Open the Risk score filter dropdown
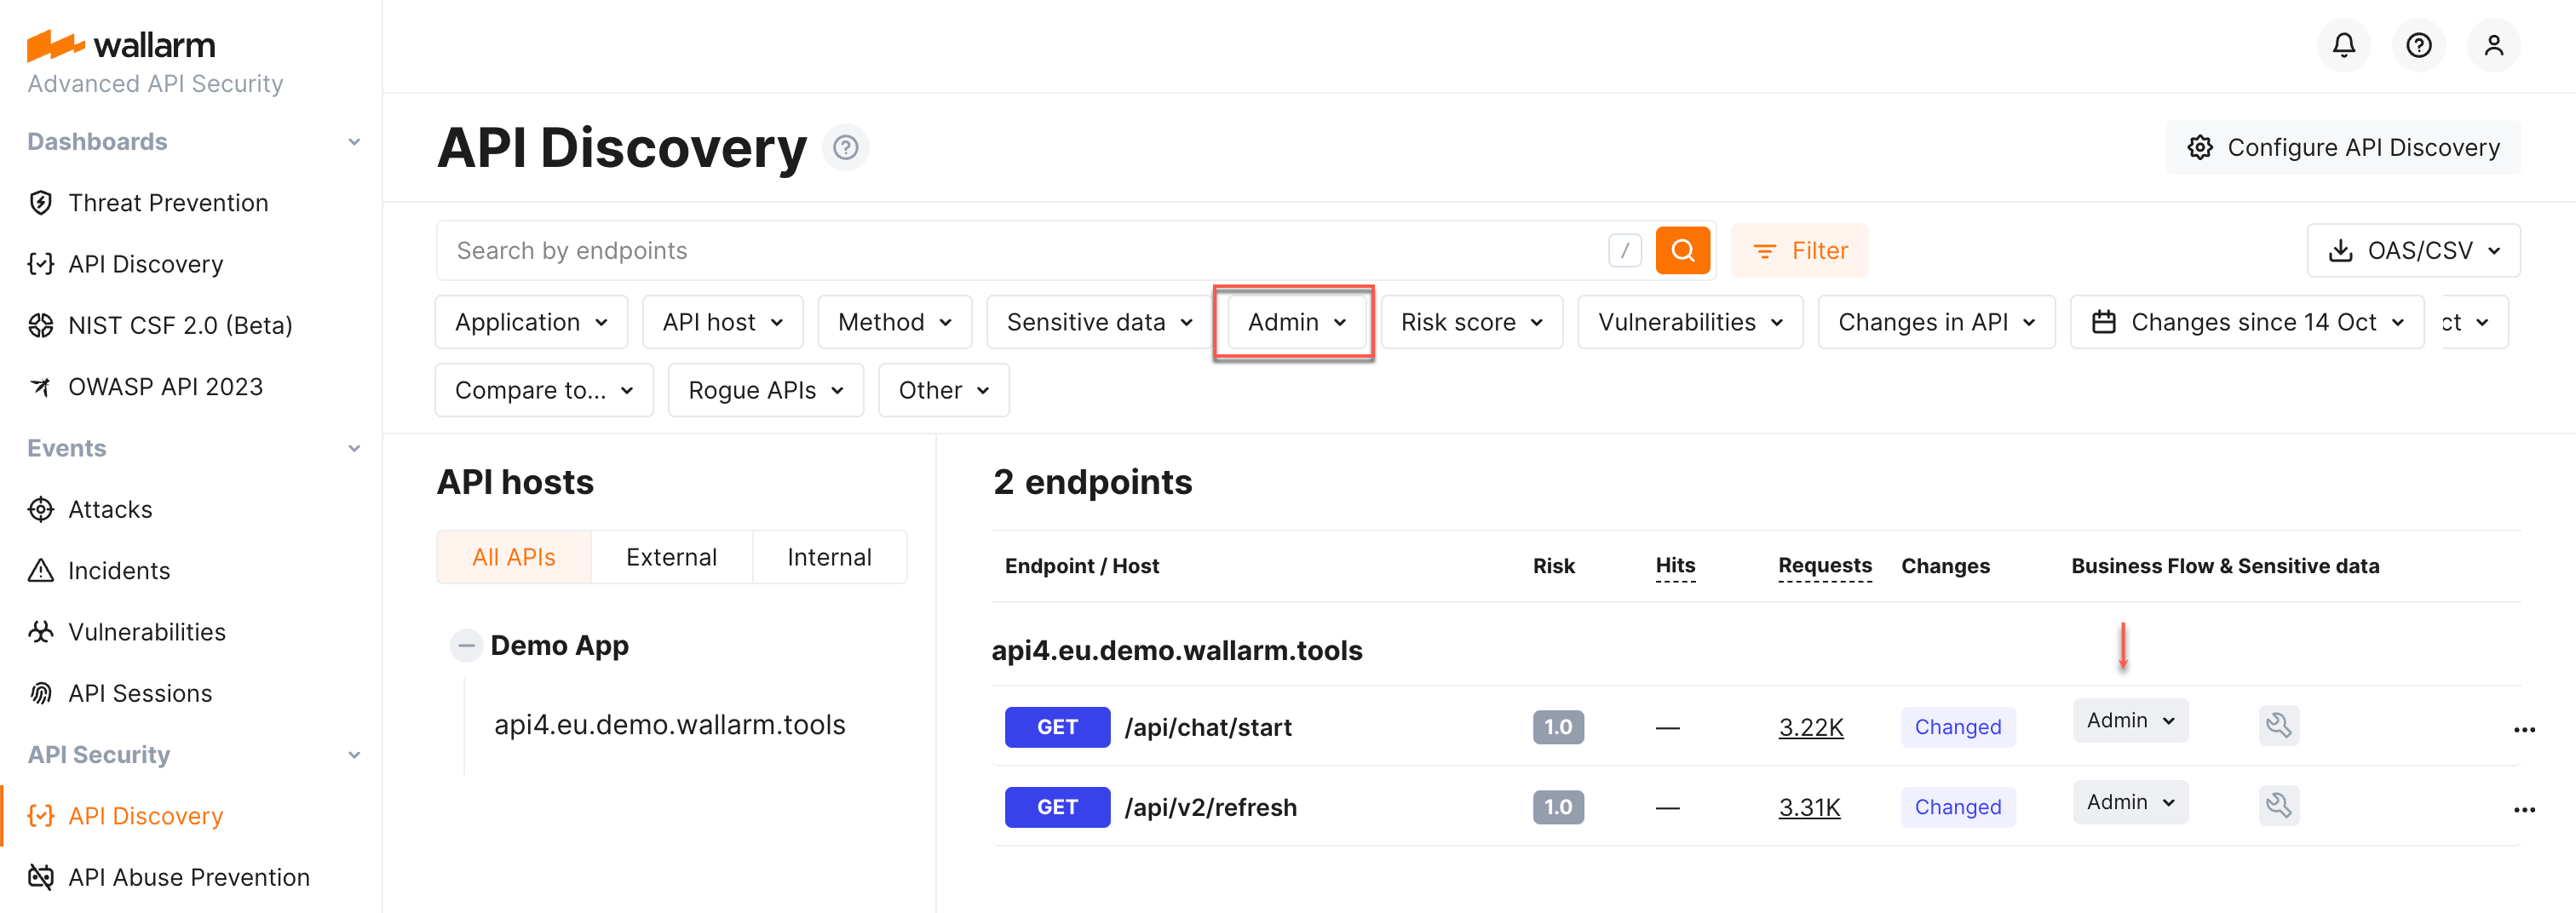This screenshot has height=913, width=2576. pos(1471,321)
